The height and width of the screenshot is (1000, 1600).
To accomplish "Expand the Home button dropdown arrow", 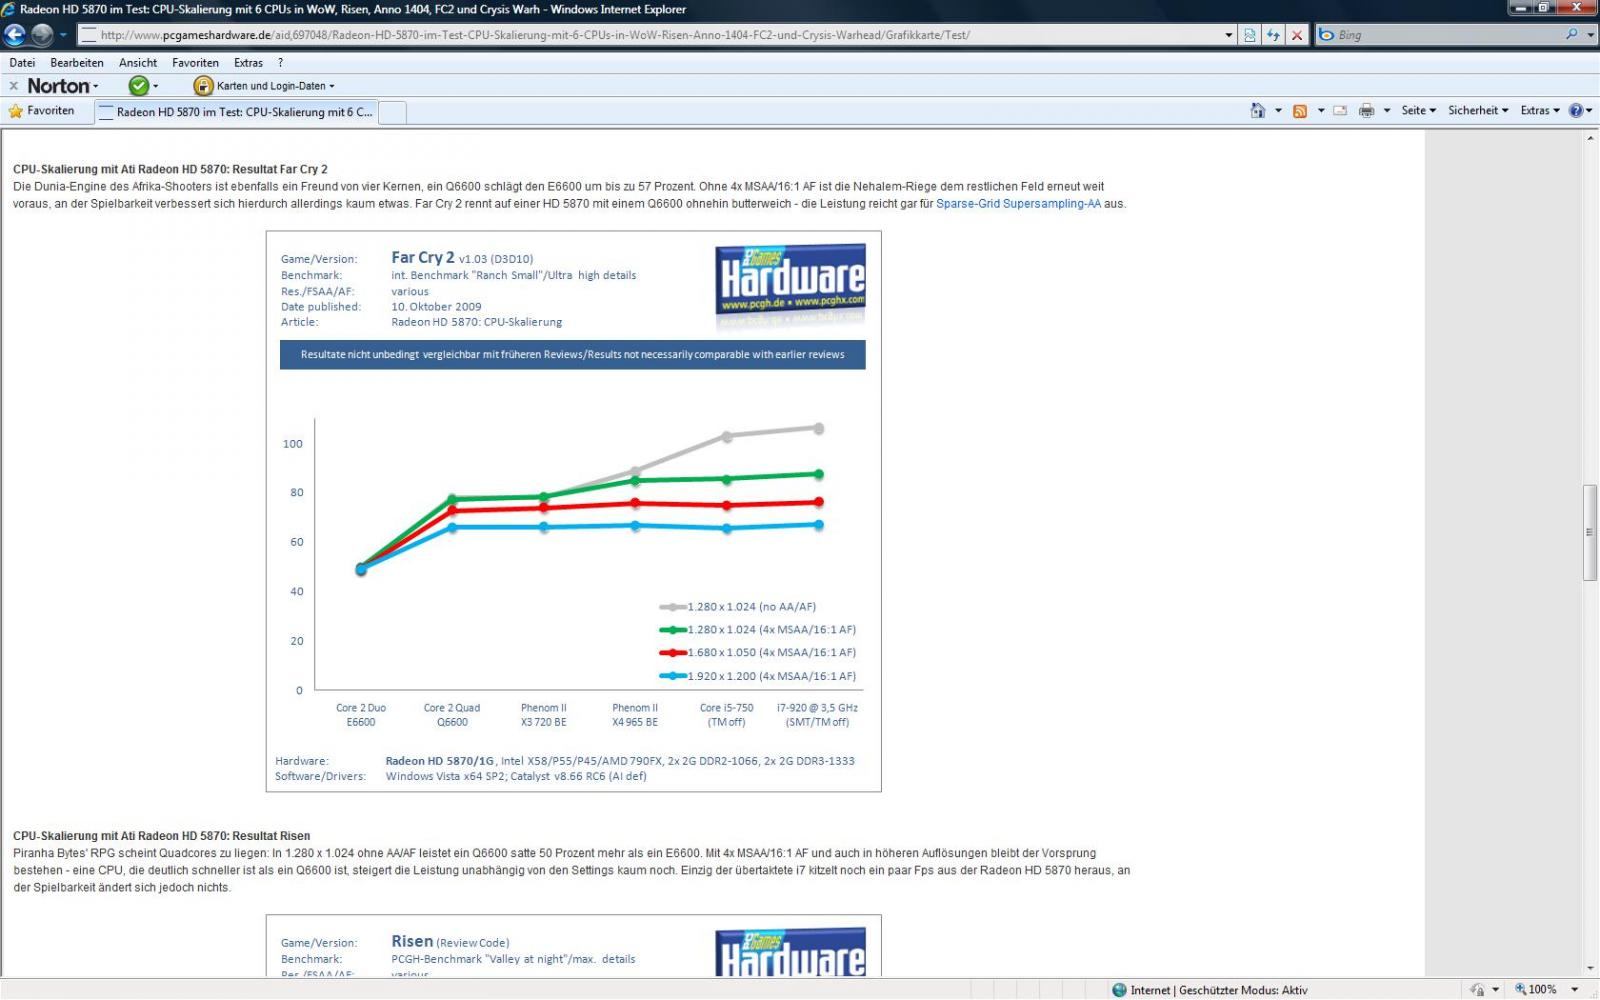I will (x=1278, y=111).
